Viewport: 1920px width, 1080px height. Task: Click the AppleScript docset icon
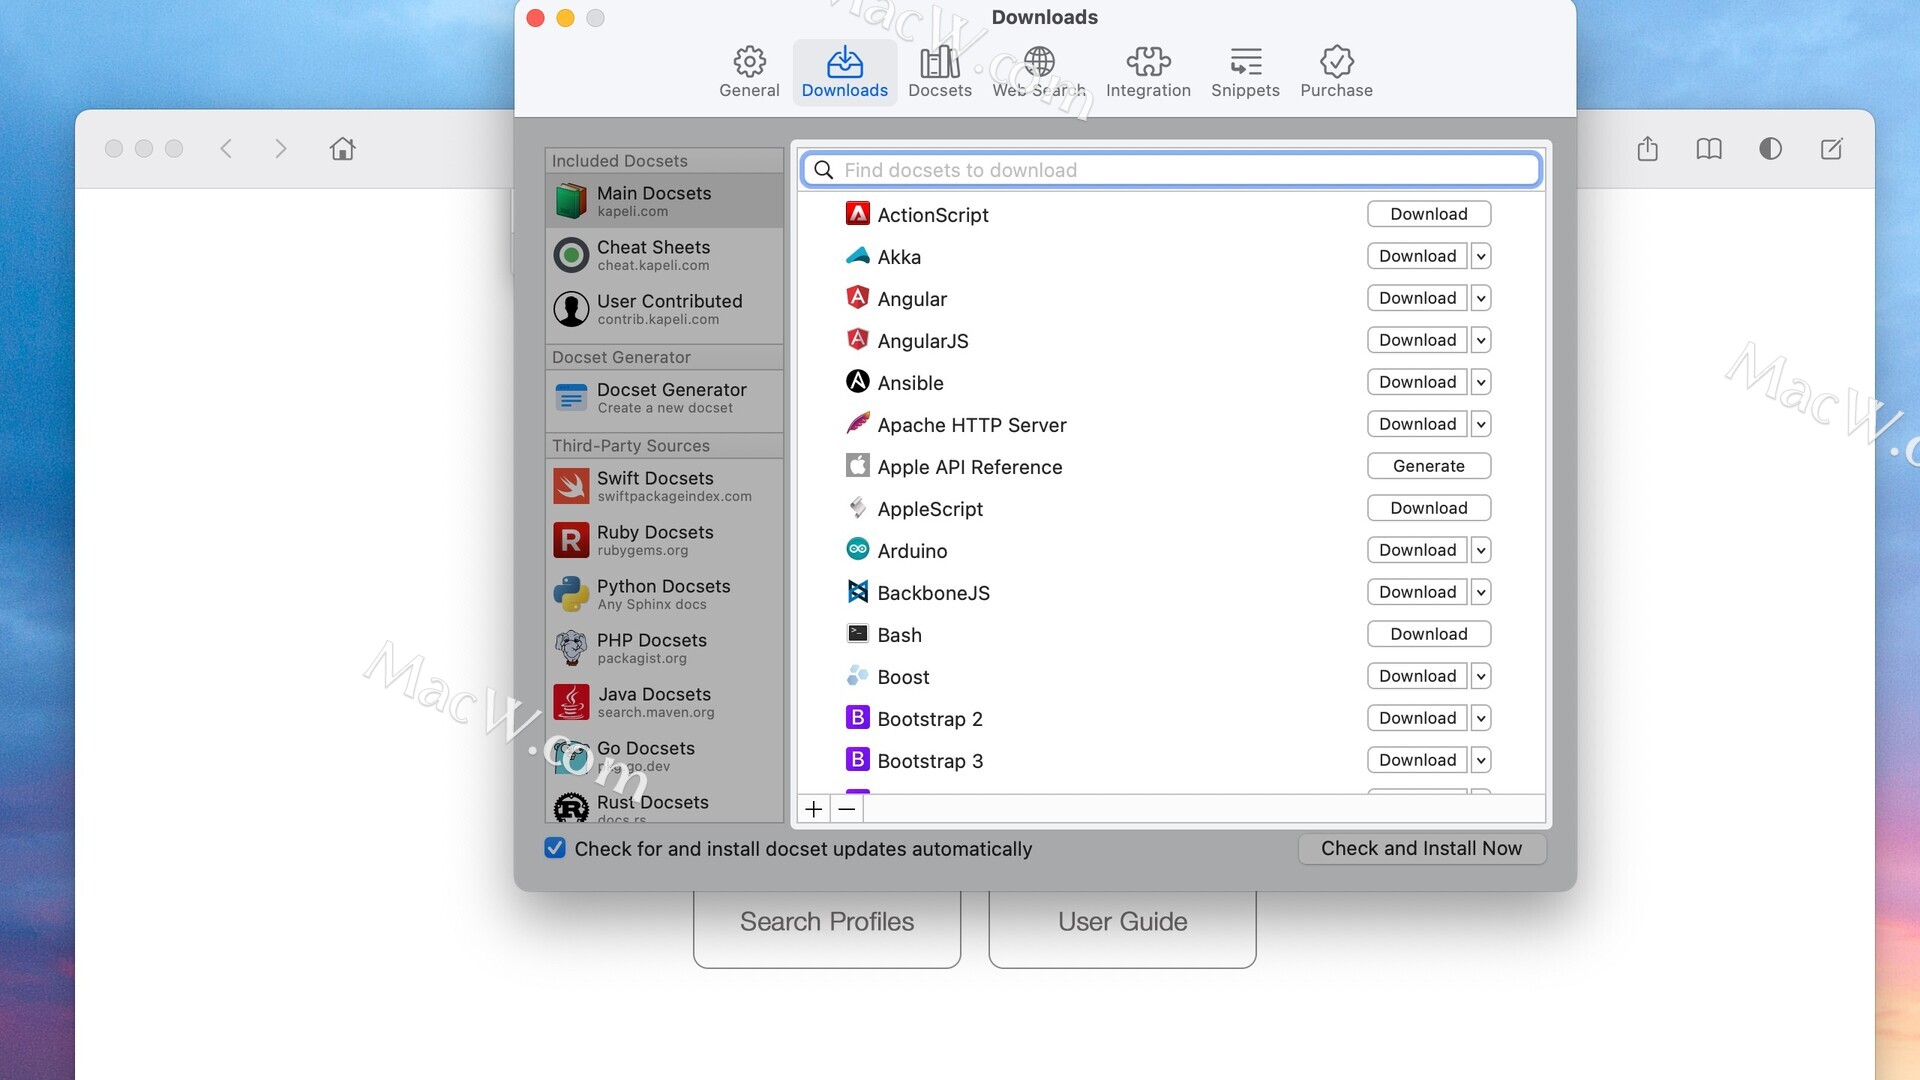[857, 507]
